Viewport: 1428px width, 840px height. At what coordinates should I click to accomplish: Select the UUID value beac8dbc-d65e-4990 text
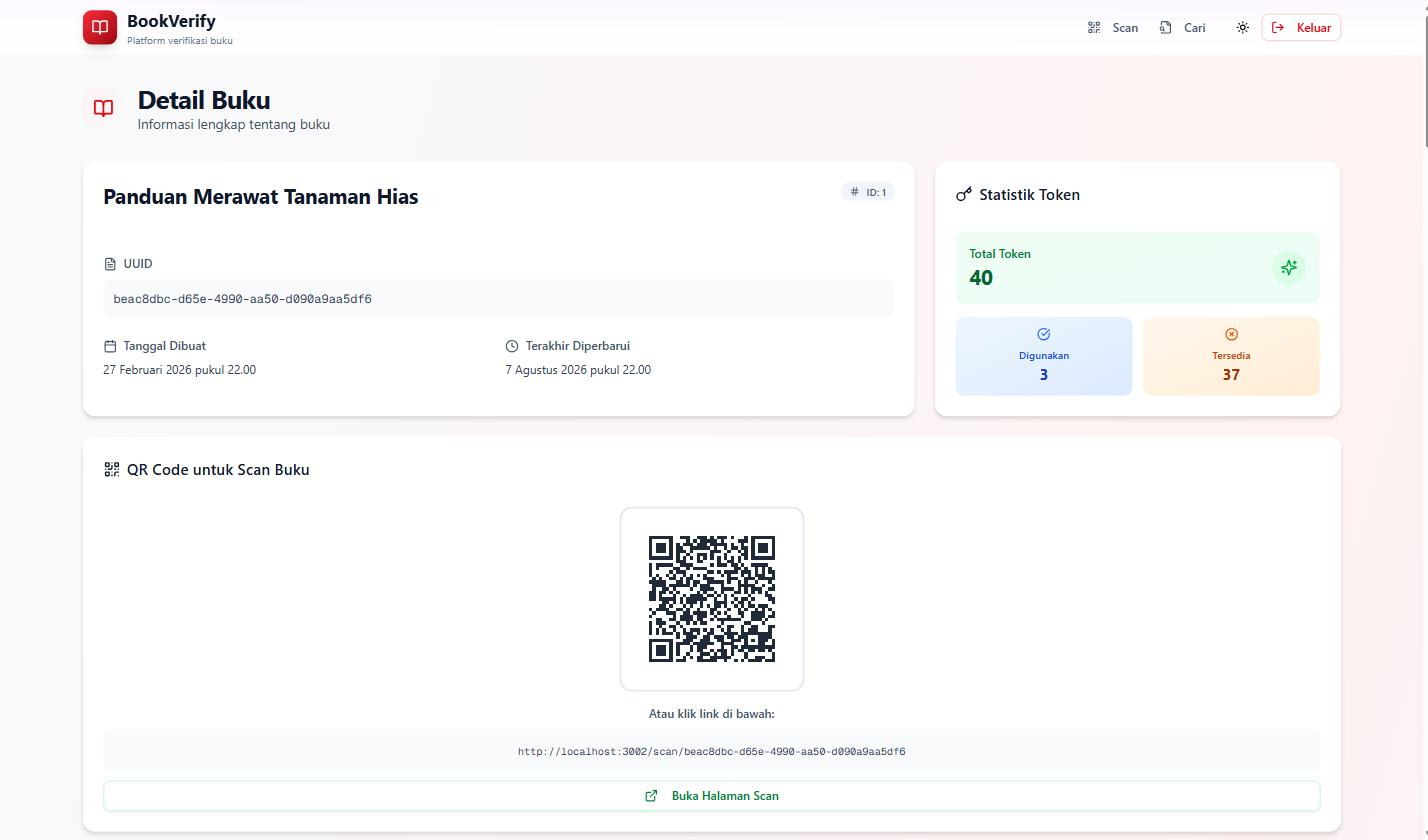coord(243,299)
